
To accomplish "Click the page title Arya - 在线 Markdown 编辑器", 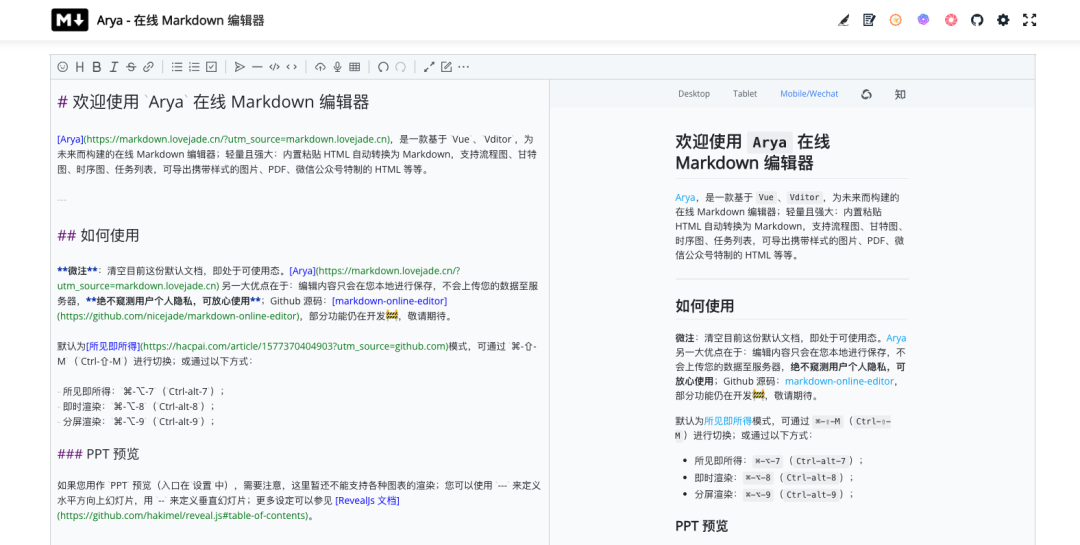I will (x=180, y=21).
